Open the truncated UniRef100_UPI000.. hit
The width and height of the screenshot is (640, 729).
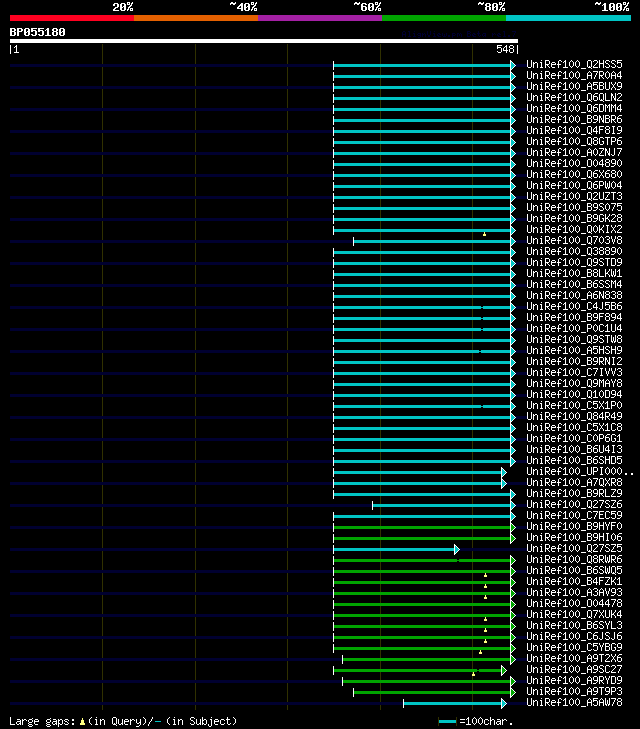(580, 471)
